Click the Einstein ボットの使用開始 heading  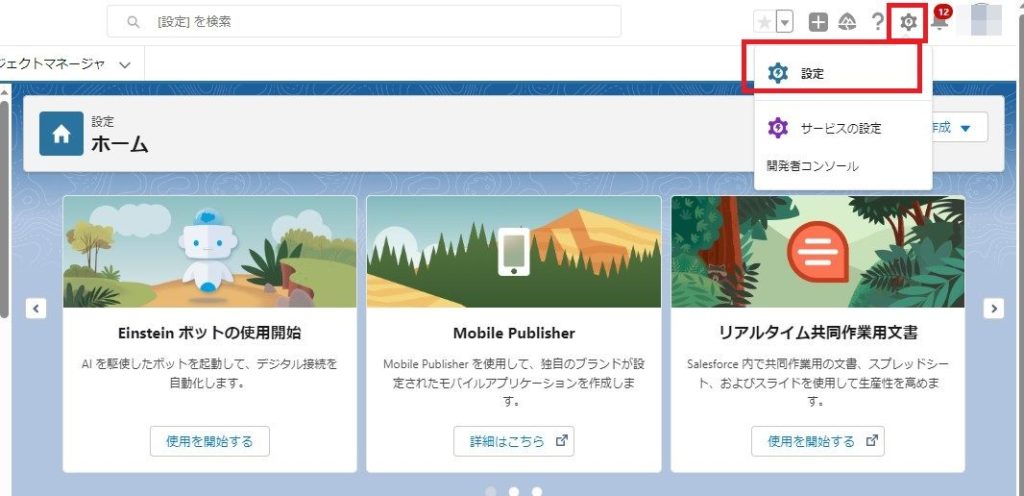[210, 333]
